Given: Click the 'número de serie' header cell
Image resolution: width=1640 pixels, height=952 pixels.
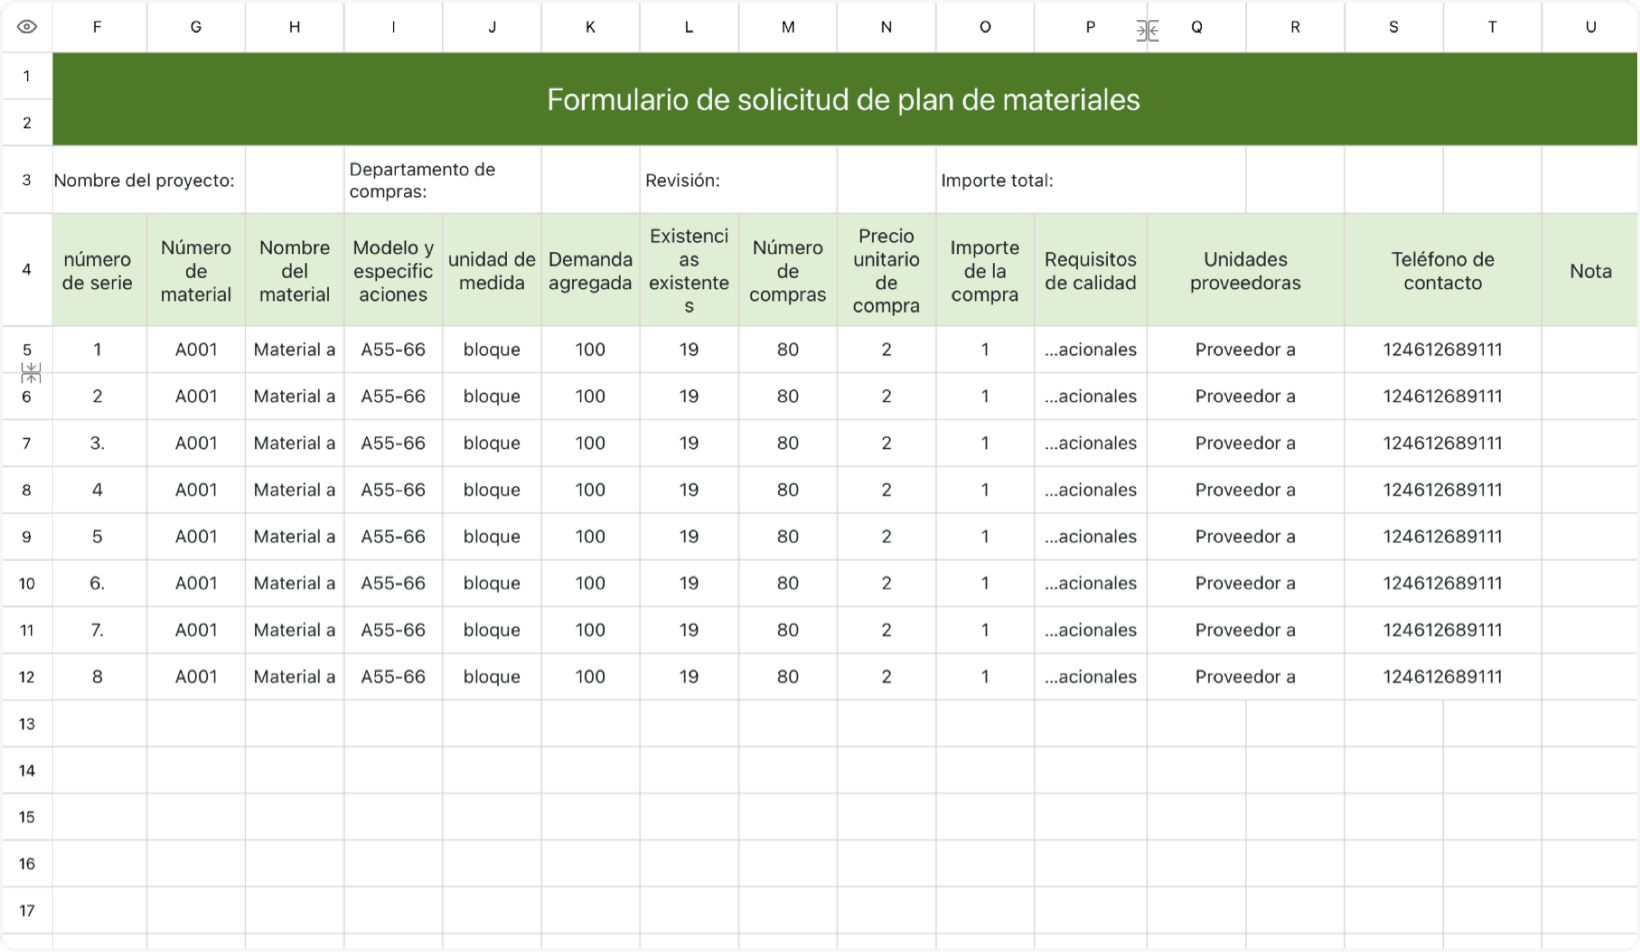Looking at the screenshot, I should 97,270.
